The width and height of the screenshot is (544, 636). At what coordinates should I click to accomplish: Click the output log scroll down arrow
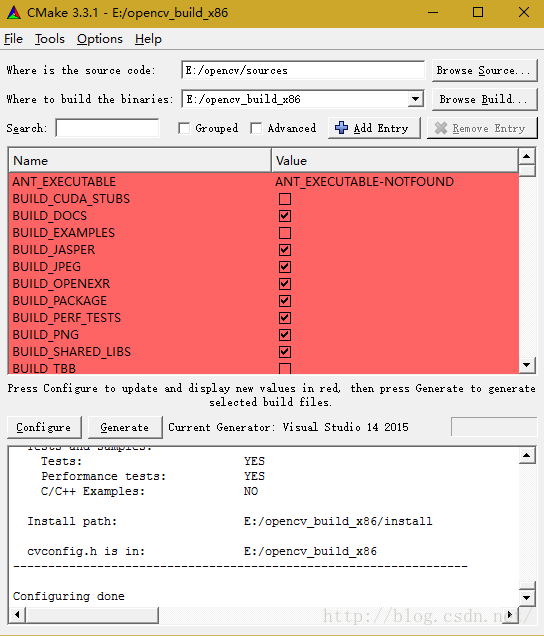click(527, 597)
